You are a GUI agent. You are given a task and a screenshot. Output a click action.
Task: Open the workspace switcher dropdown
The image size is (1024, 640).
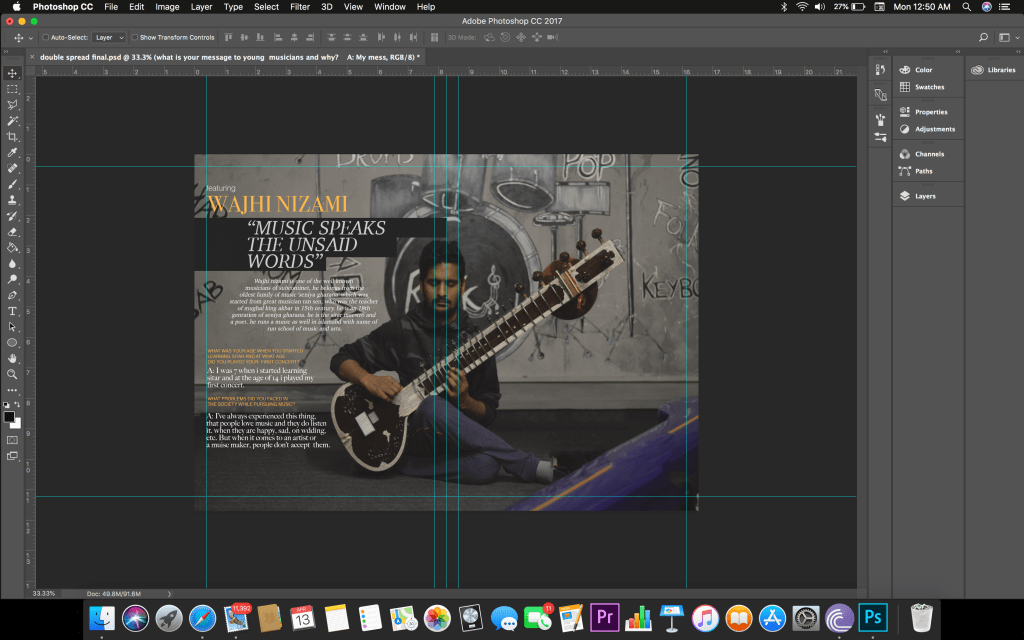coord(1005,37)
